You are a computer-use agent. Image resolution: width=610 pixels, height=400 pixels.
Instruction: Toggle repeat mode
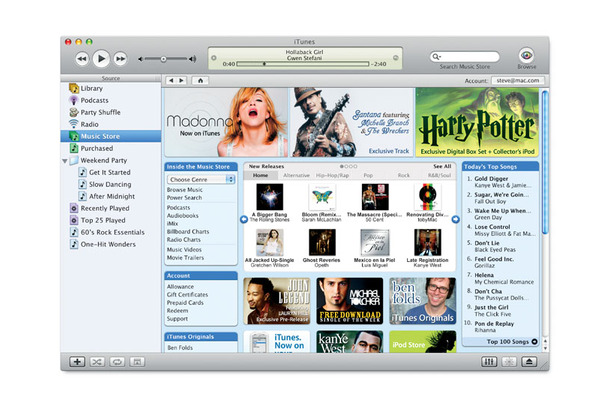[x=118, y=360]
